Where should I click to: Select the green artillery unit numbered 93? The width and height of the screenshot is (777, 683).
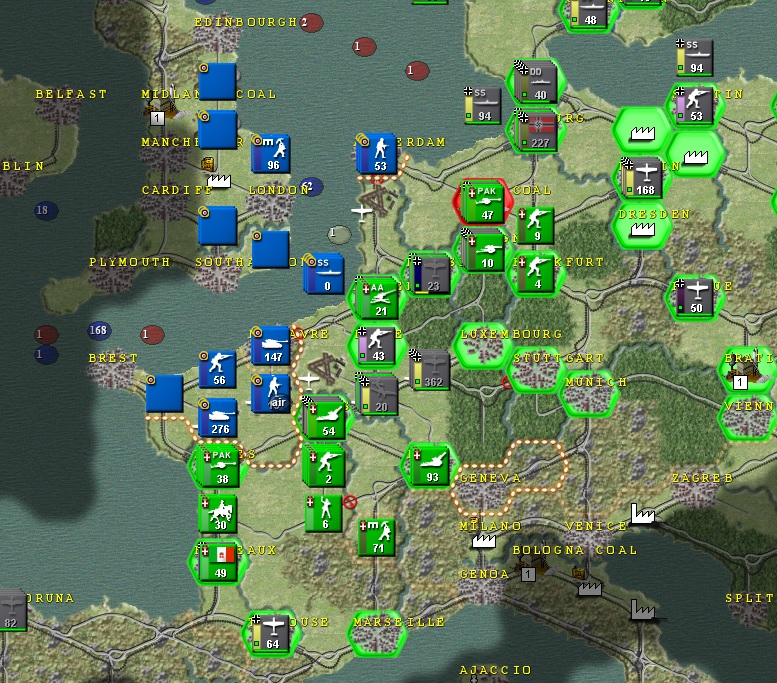(x=430, y=465)
